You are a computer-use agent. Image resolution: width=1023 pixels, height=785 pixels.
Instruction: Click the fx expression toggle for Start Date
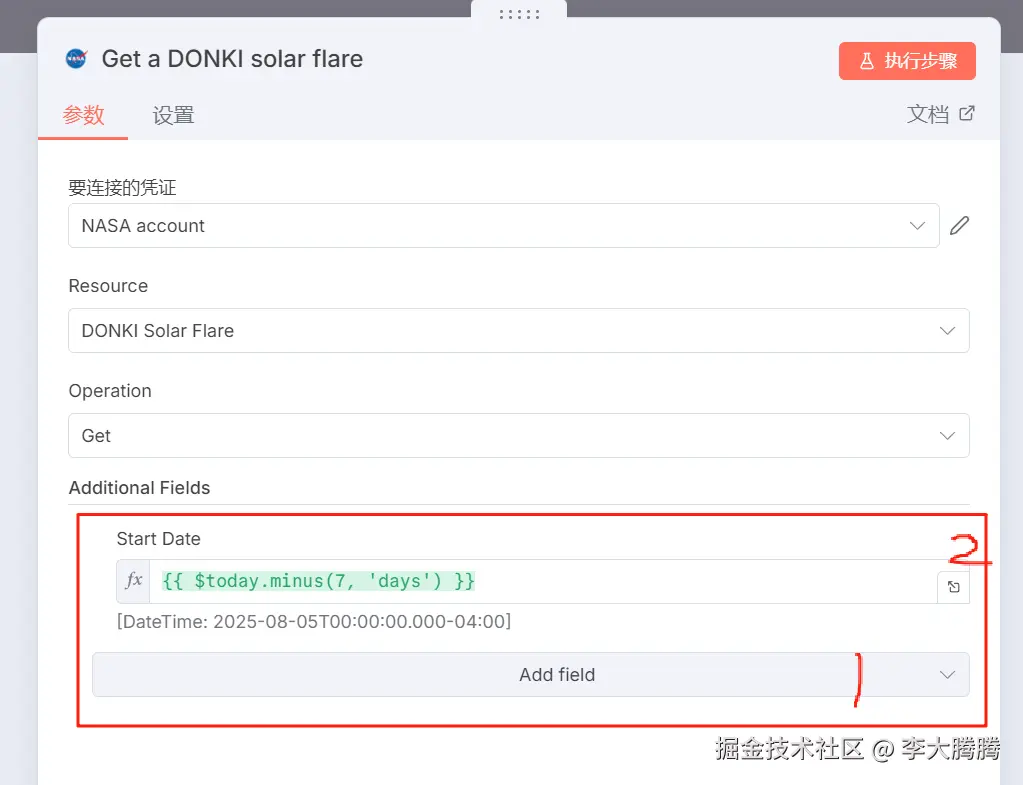pyautogui.click(x=133, y=581)
